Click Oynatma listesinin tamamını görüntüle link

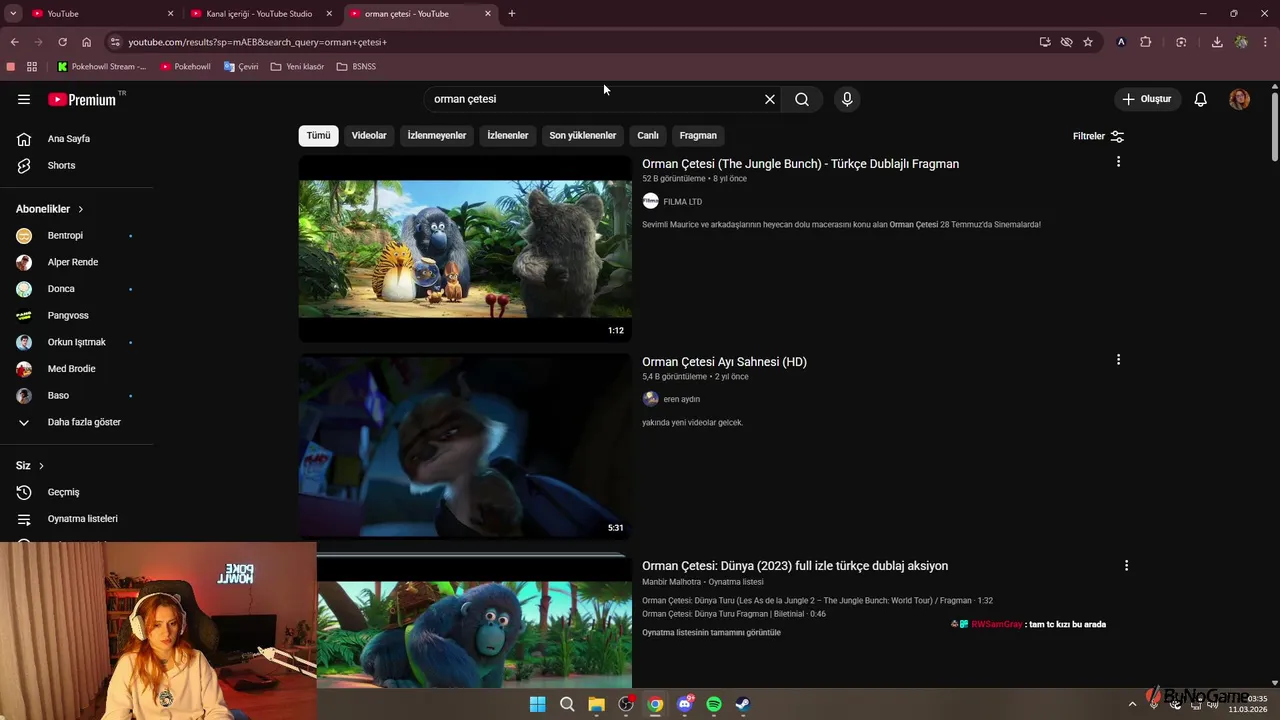click(711, 633)
